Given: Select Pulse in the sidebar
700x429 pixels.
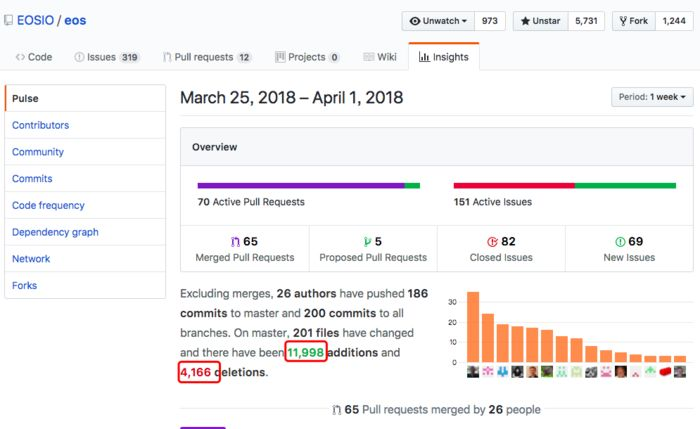Looking at the screenshot, I should 85,98.
